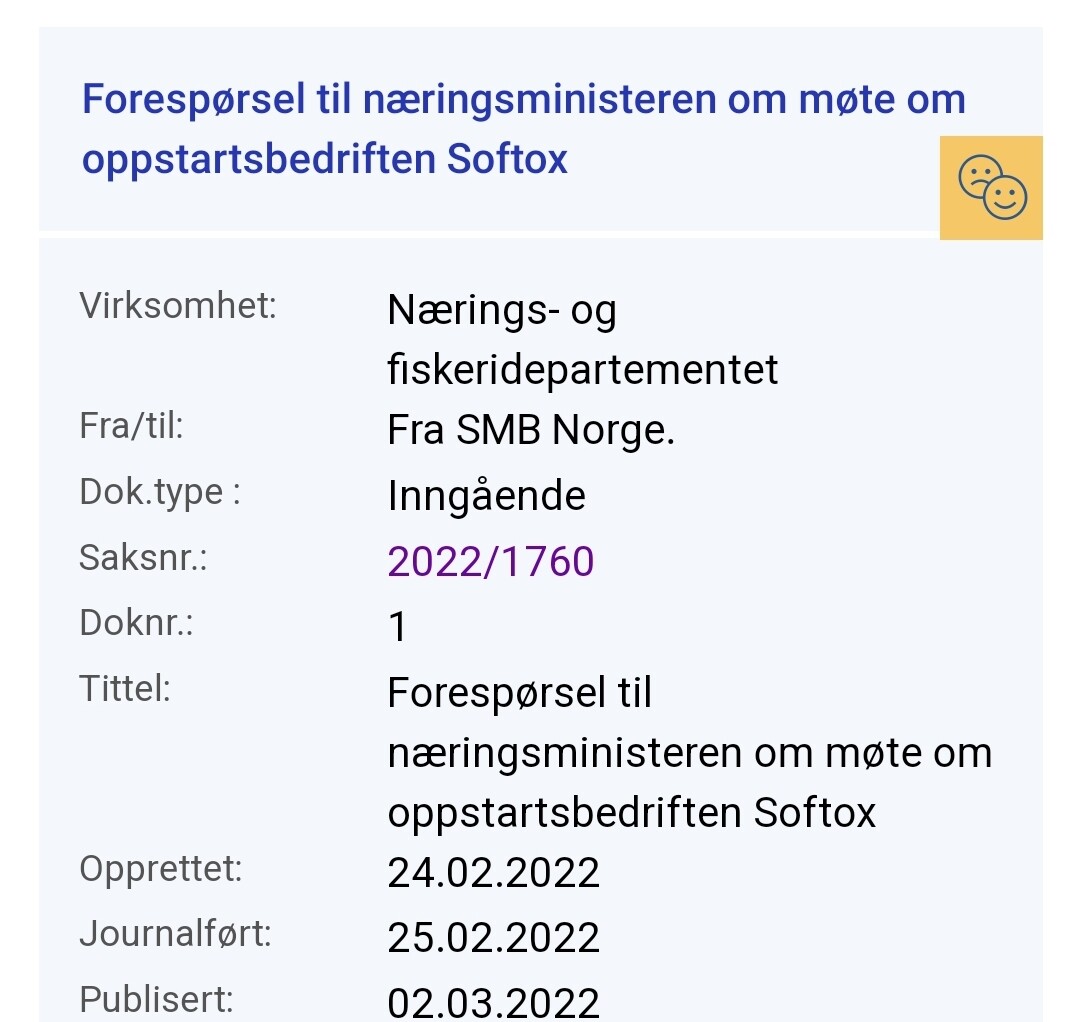
Task: Click the created date 24.02.2022
Action: pos(493,873)
